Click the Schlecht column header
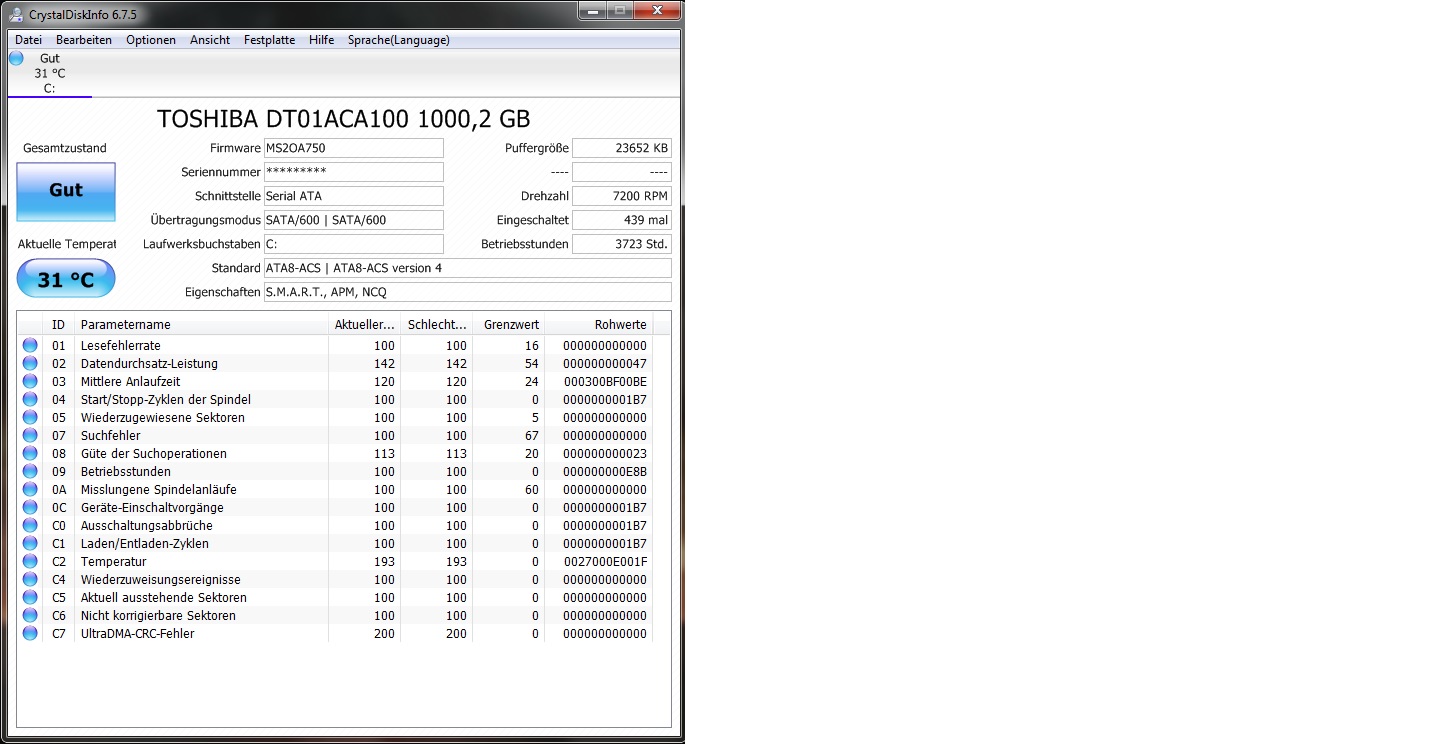 pos(436,324)
